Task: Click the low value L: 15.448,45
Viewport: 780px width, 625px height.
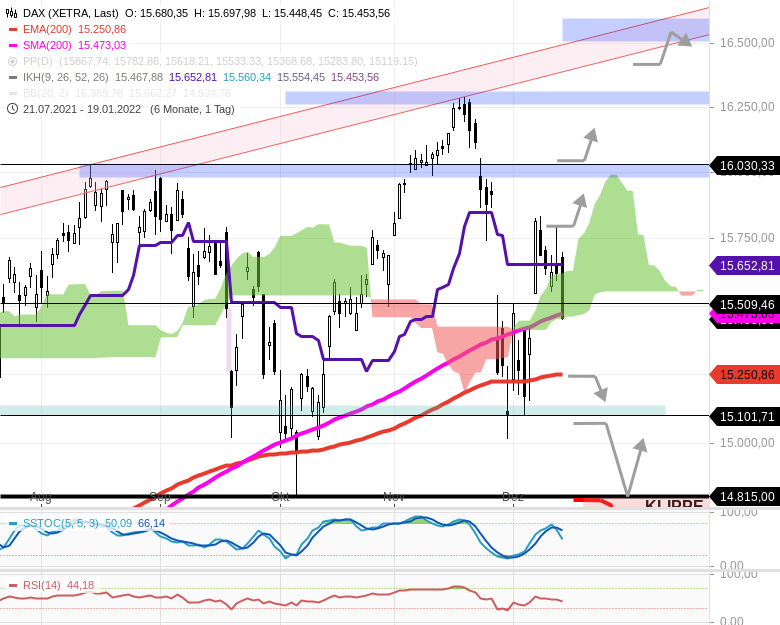Action: pyautogui.click(x=292, y=13)
